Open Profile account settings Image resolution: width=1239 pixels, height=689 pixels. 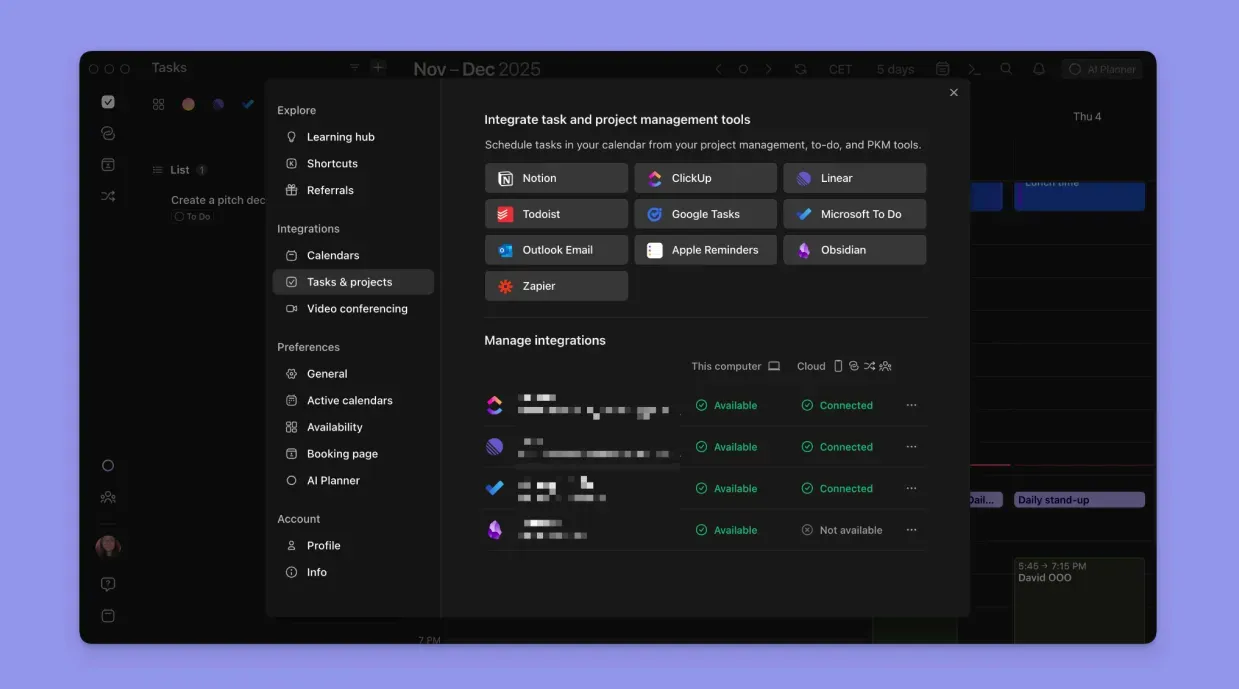point(353,546)
